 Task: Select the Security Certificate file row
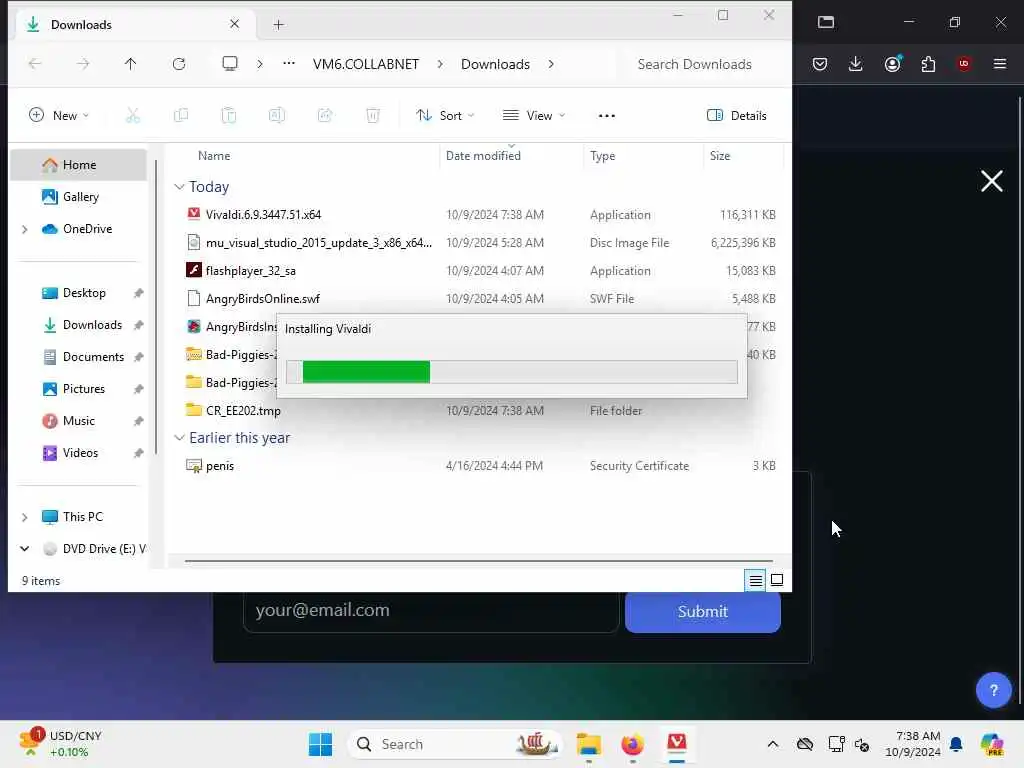[x=480, y=466]
